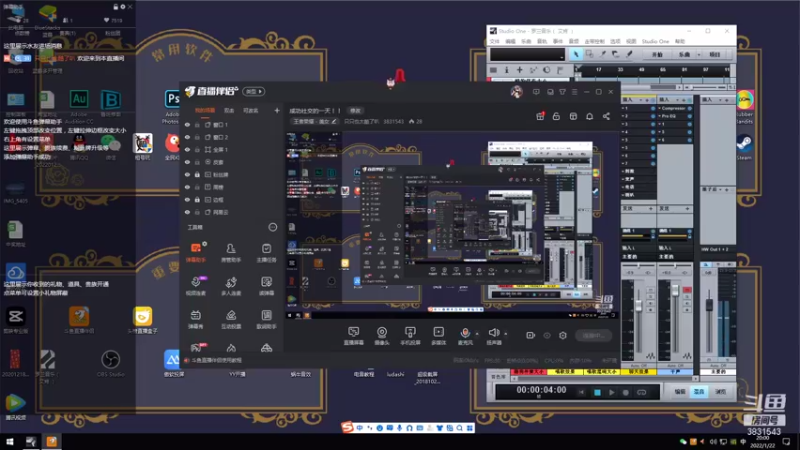This screenshot has height=450, width=800.
Task: Collapse the 工具箱 toolbox section
Action: tap(272, 227)
